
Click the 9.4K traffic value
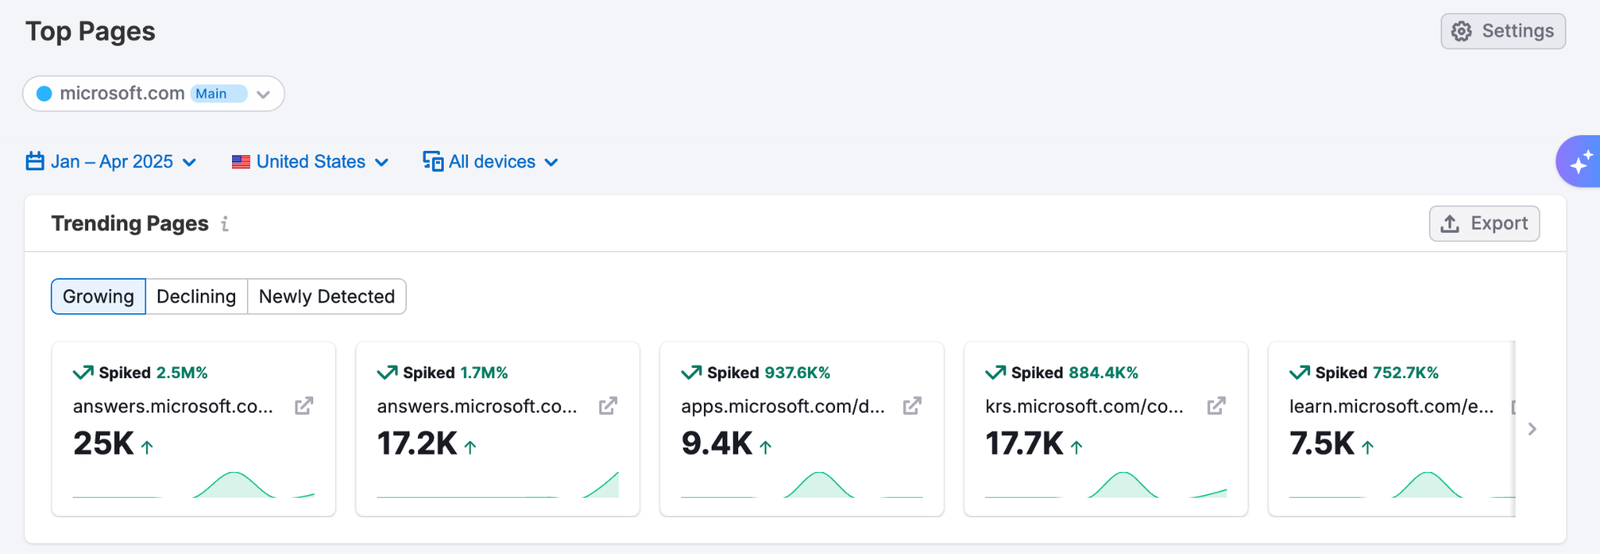(x=717, y=443)
